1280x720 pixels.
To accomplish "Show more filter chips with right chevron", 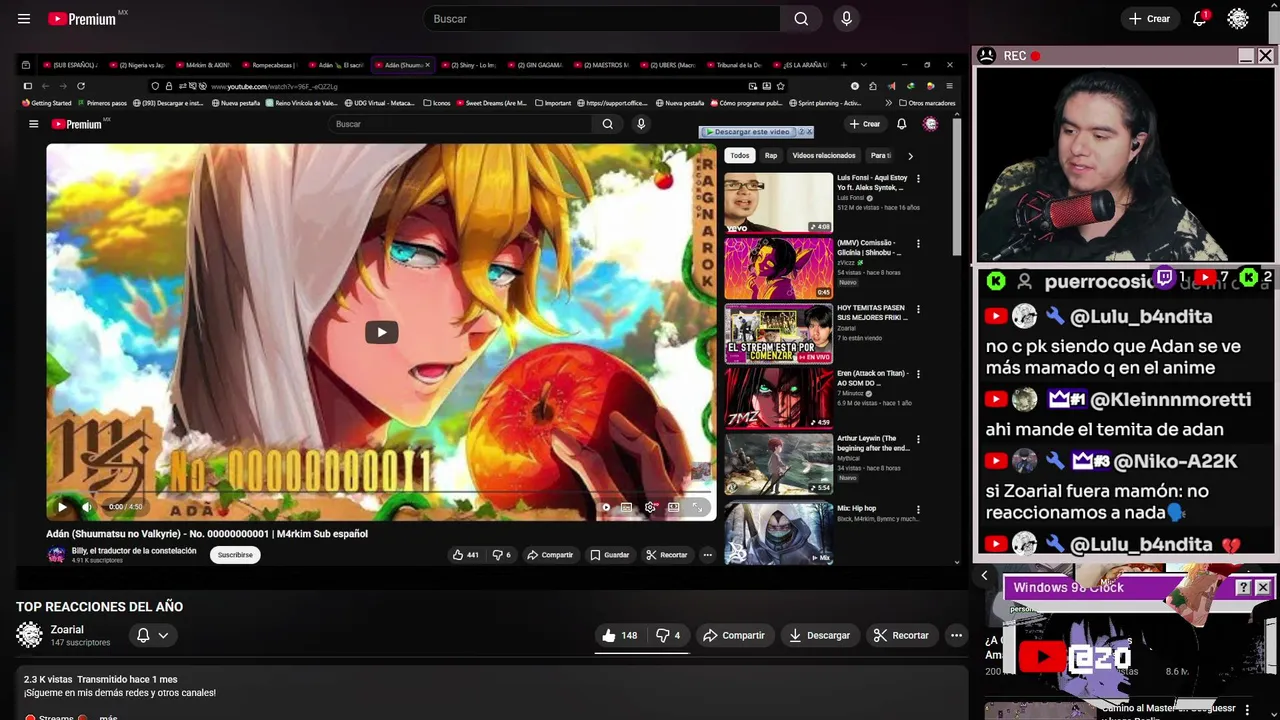I will [910, 156].
